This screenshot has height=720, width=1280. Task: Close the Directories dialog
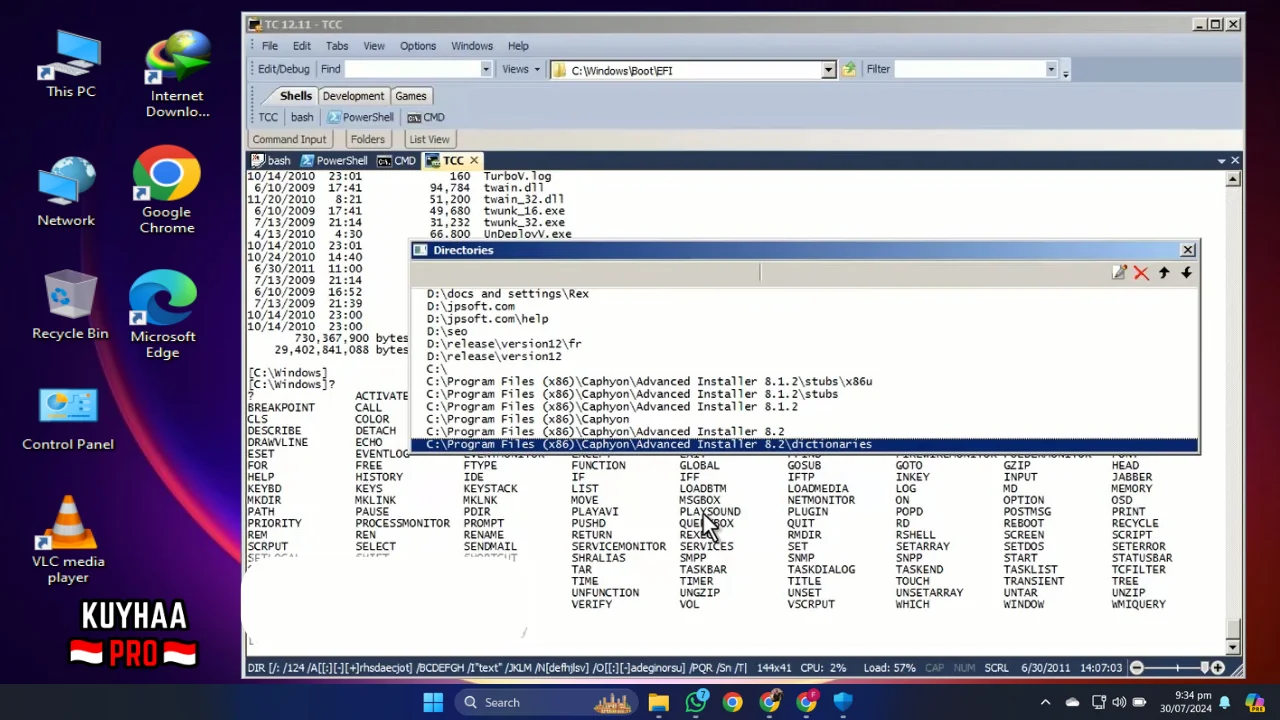point(1187,250)
